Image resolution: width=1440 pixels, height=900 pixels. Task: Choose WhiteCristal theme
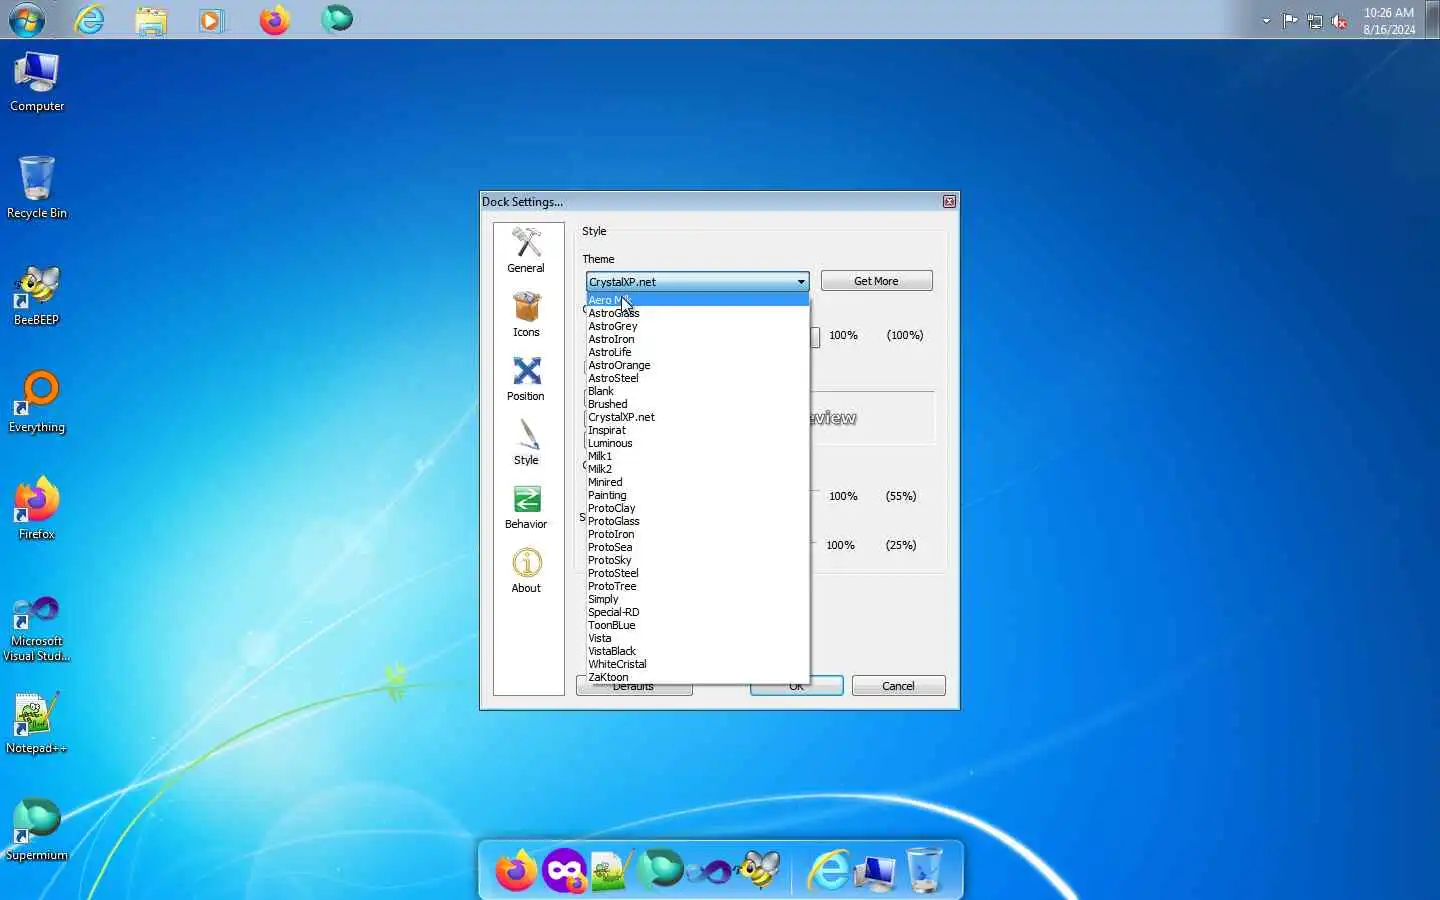click(697, 664)
